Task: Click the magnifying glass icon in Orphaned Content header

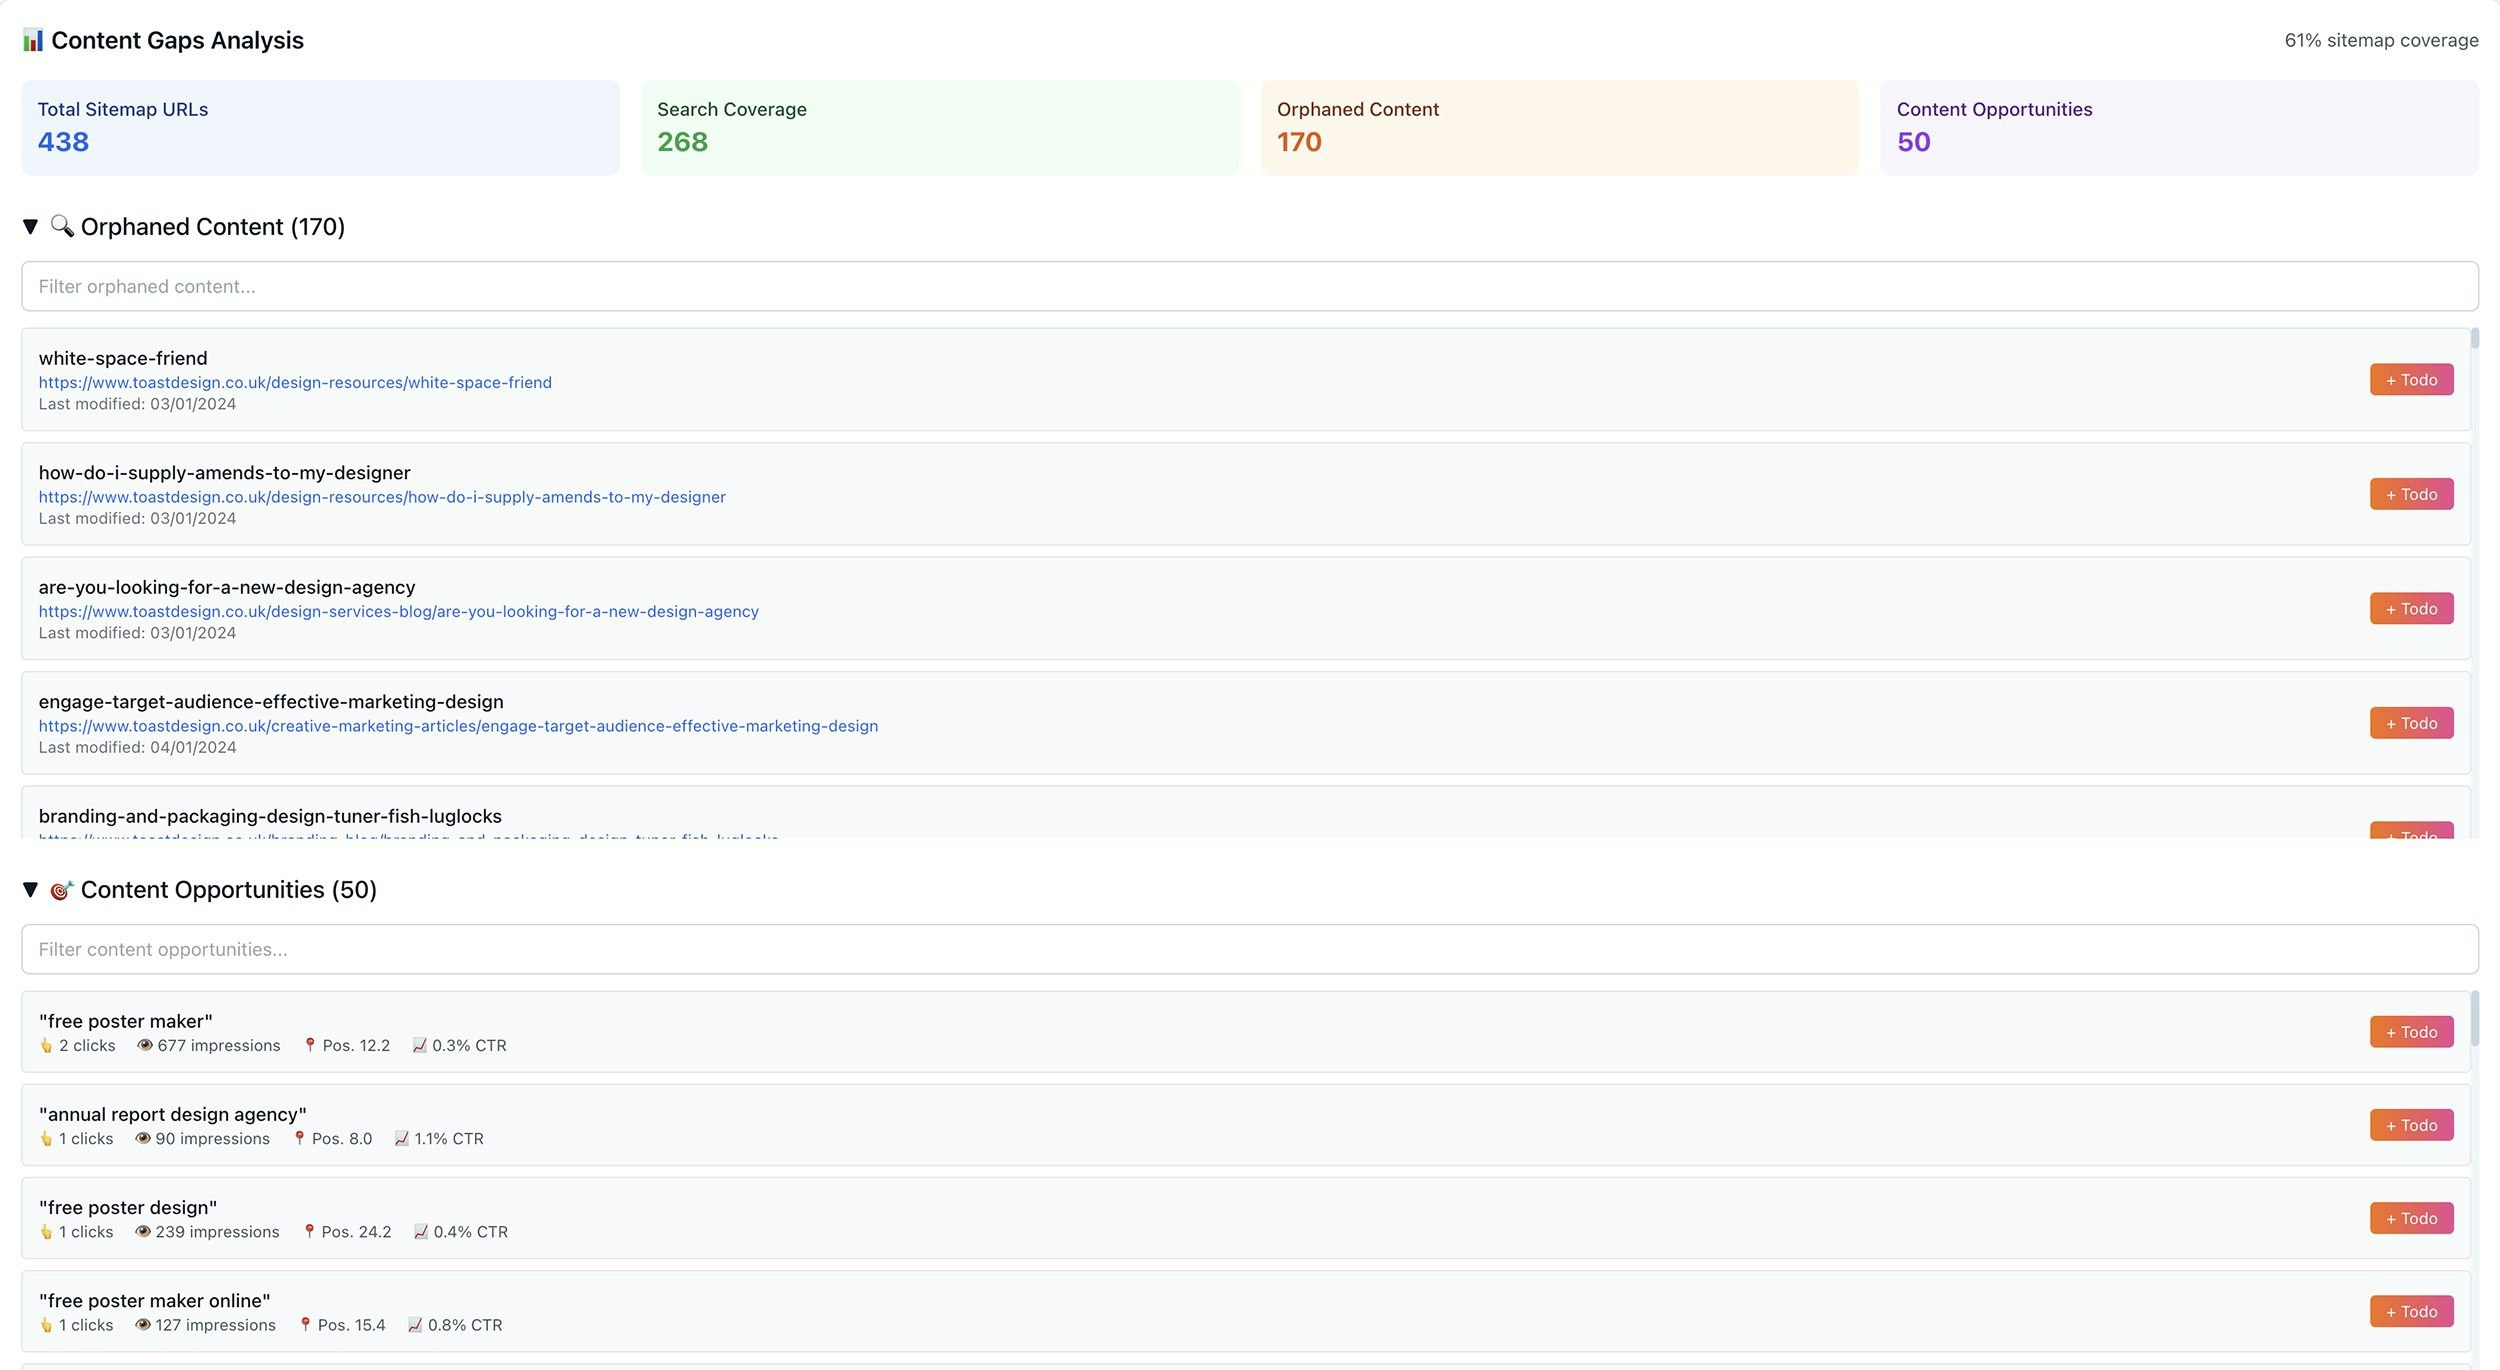Action: [x=62, y=226]
